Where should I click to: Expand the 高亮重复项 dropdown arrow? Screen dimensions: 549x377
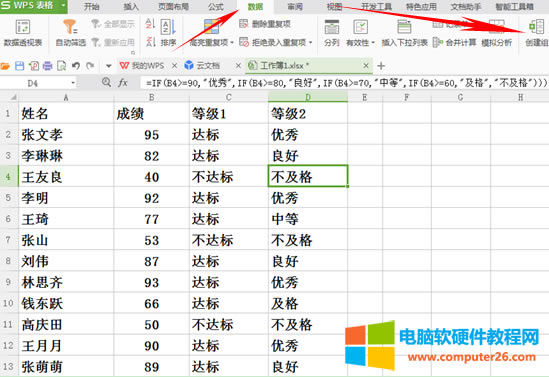click(x=232, y=43)
